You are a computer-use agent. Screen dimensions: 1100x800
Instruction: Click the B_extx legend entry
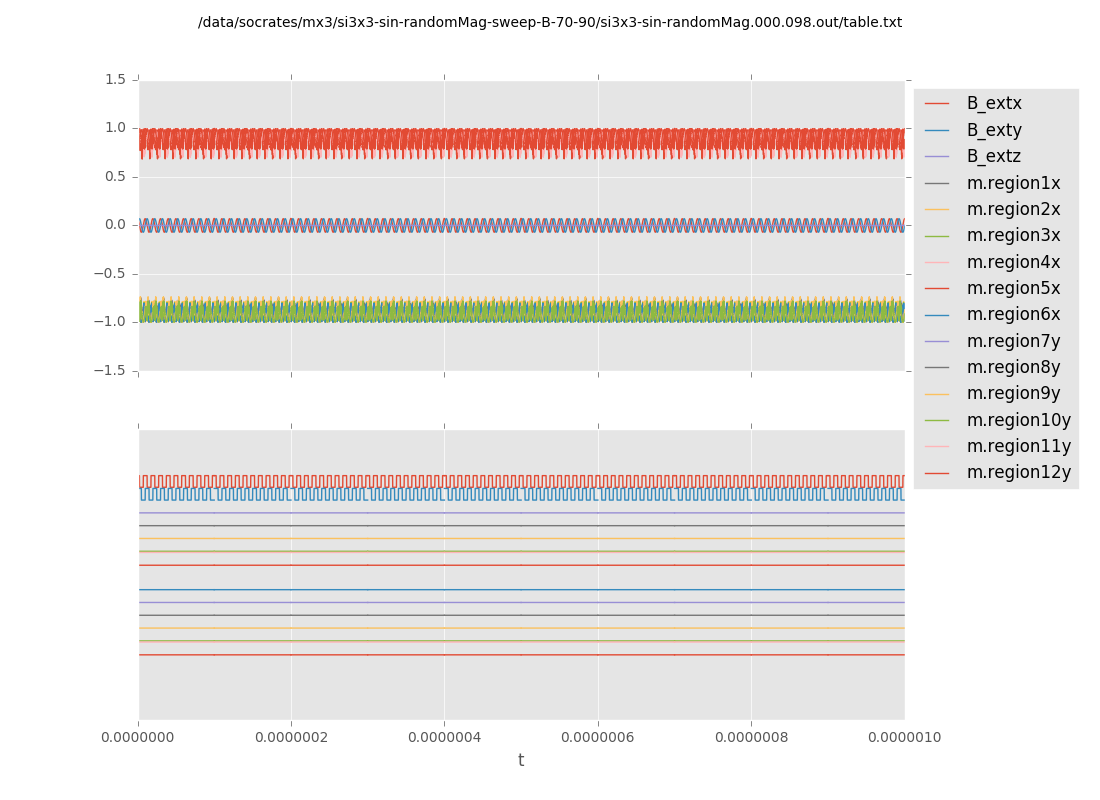click(993, 103)
